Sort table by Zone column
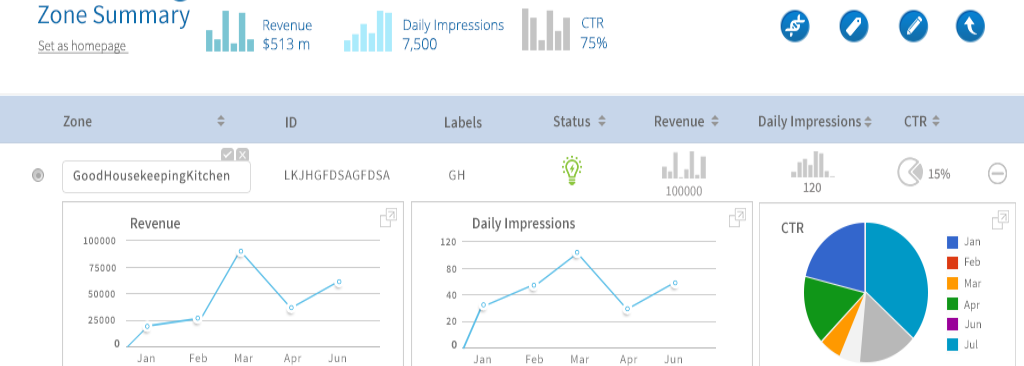Screen dimensions: 1024x366 pyautogui.click(x=221, y=121)
